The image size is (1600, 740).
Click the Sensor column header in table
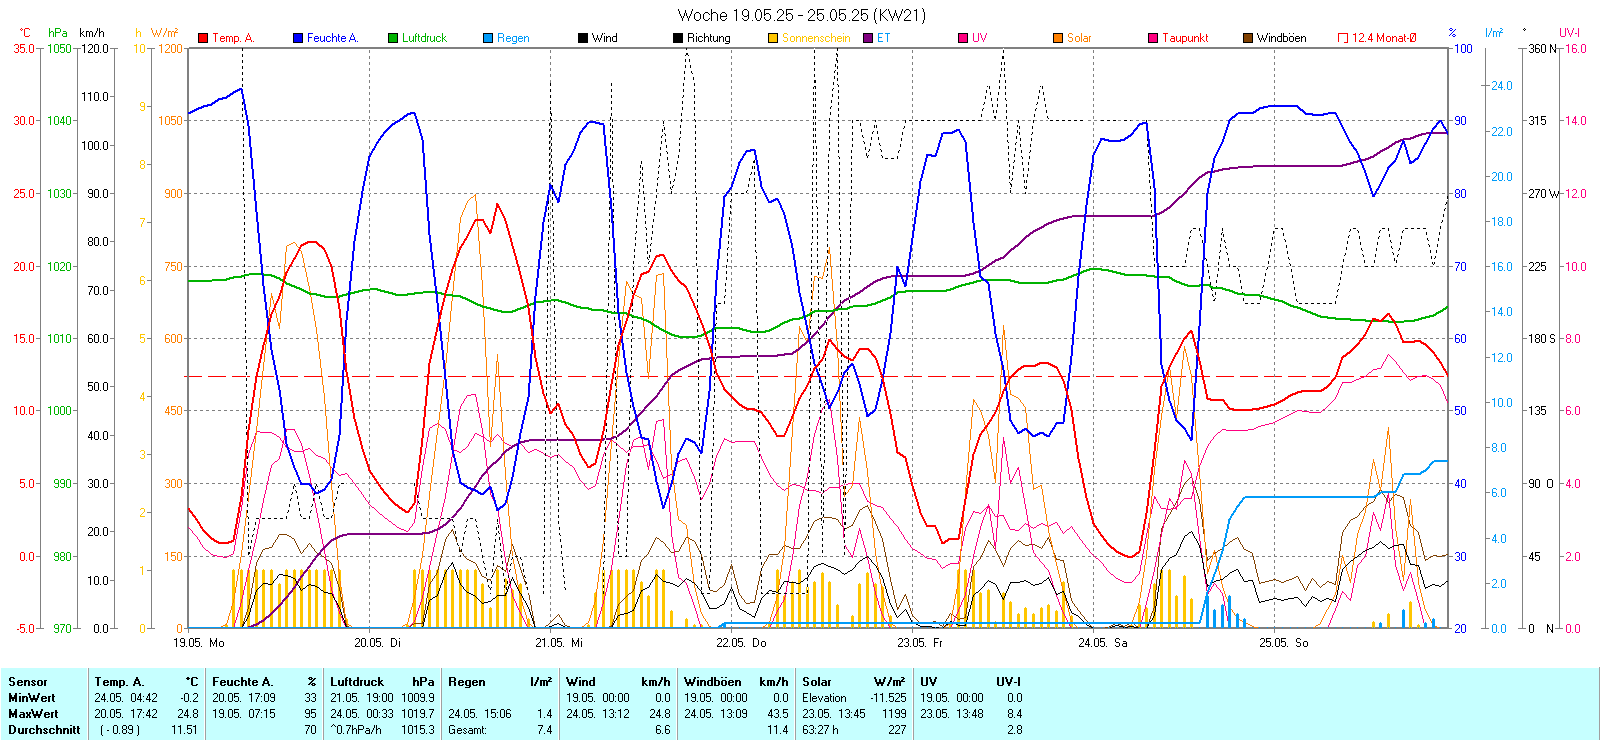(28, 682)
